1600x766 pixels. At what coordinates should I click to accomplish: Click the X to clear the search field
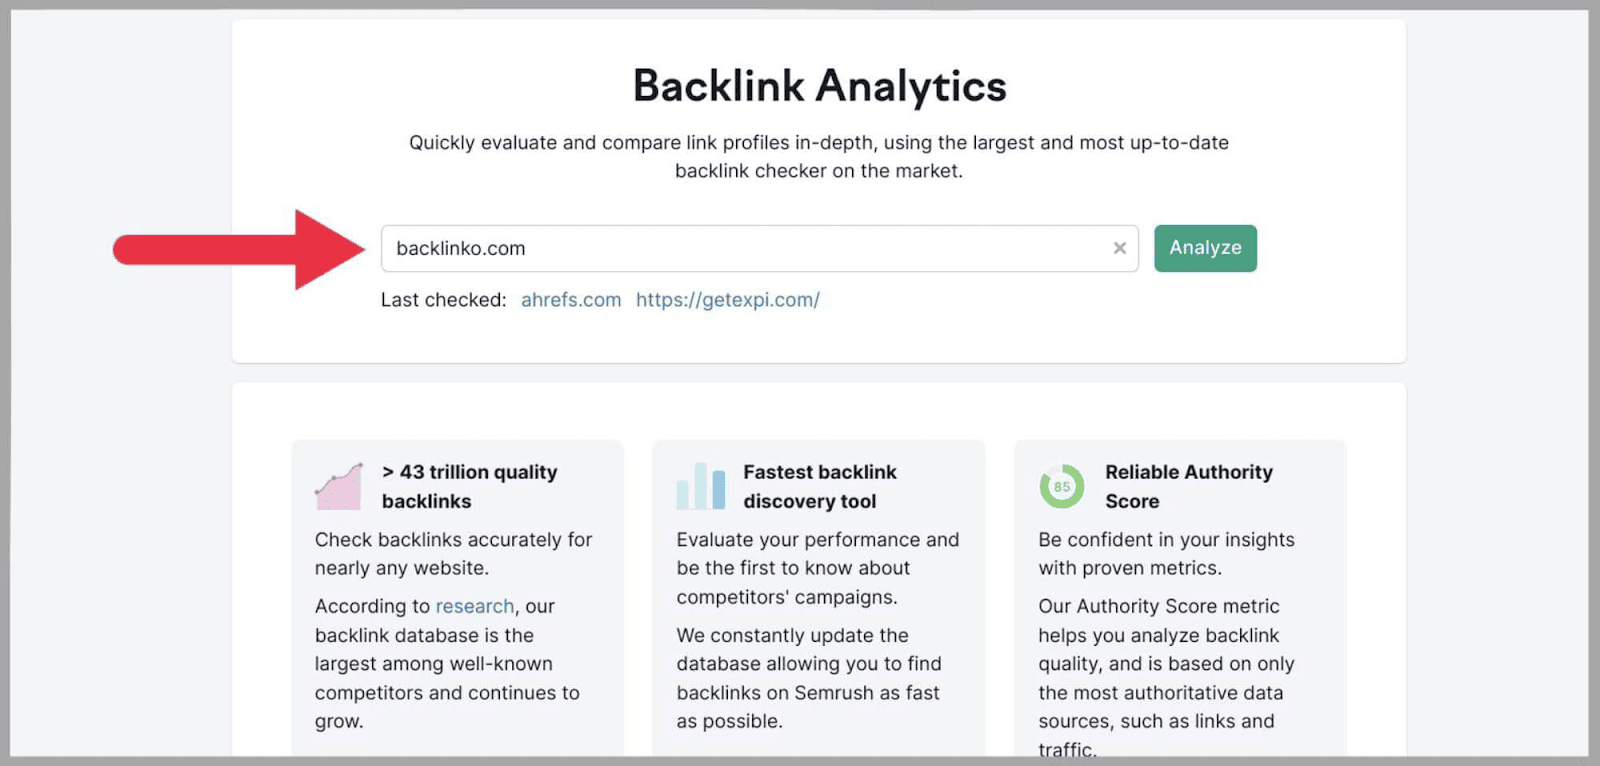[x=1119, y=248]
